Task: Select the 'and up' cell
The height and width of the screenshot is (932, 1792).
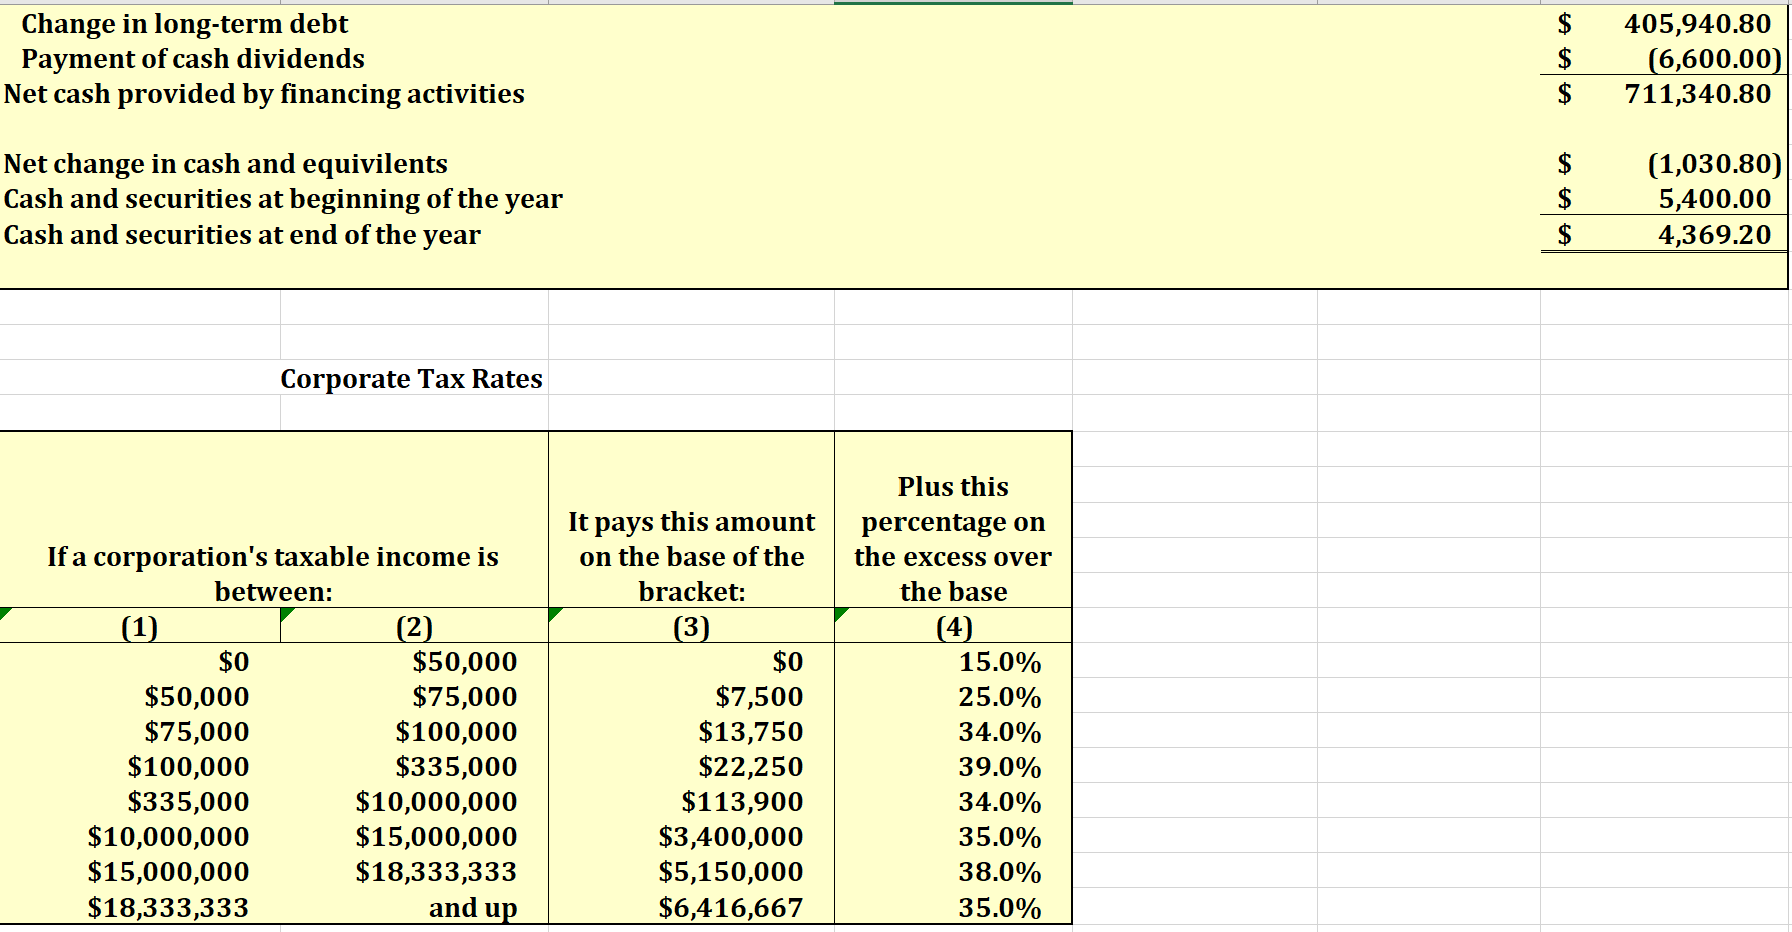Action: click(473, 908)
